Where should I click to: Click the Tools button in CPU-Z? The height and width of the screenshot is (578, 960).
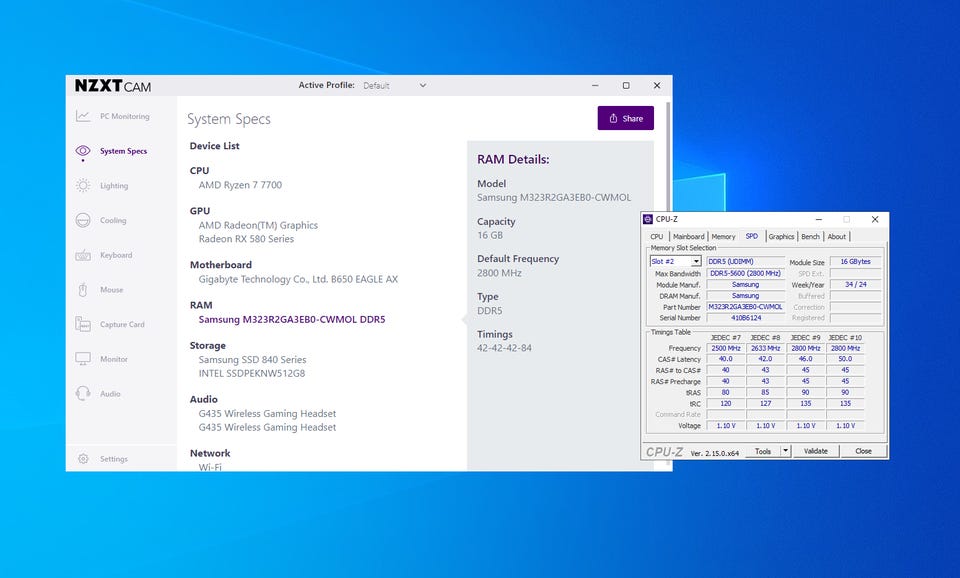[x=763, y=451]
